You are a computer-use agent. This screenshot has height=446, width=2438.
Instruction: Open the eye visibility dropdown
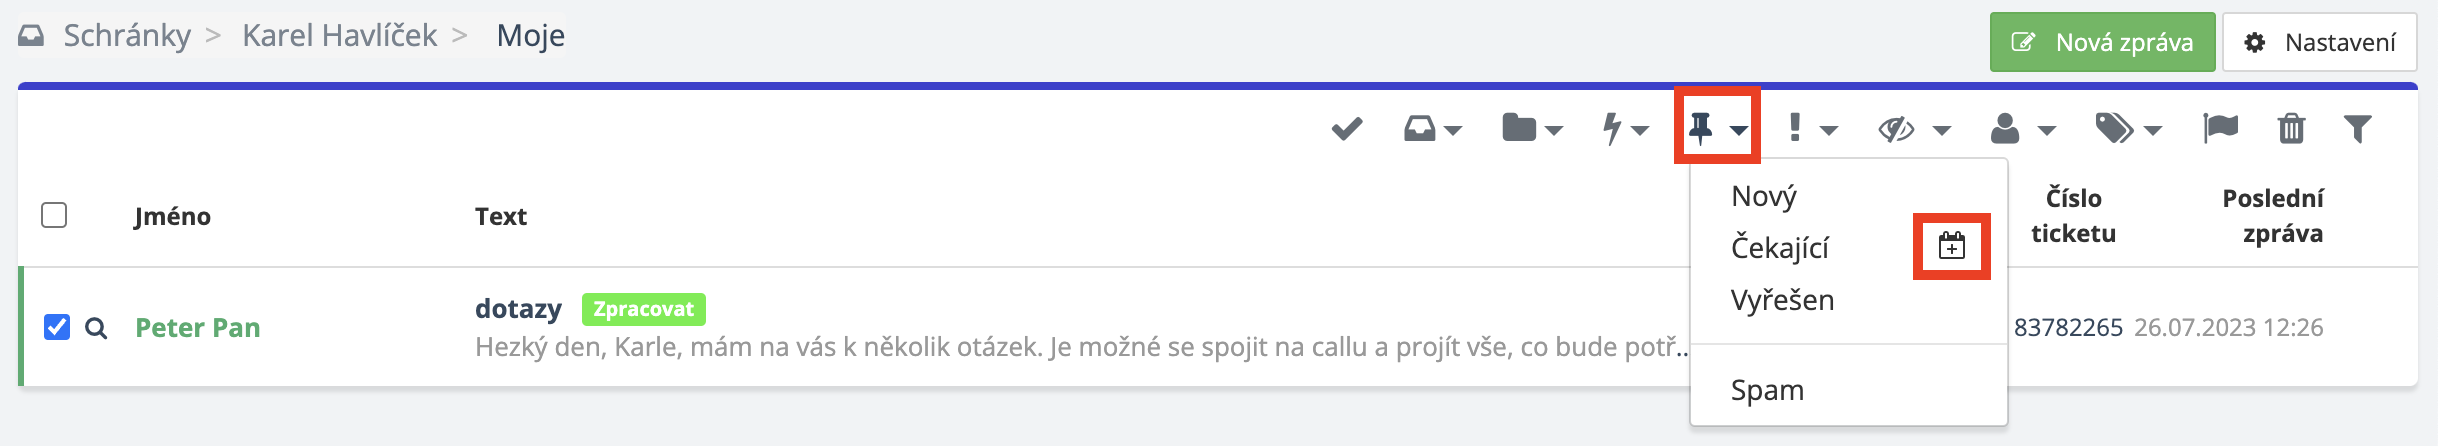click(x=1913, y=129)
